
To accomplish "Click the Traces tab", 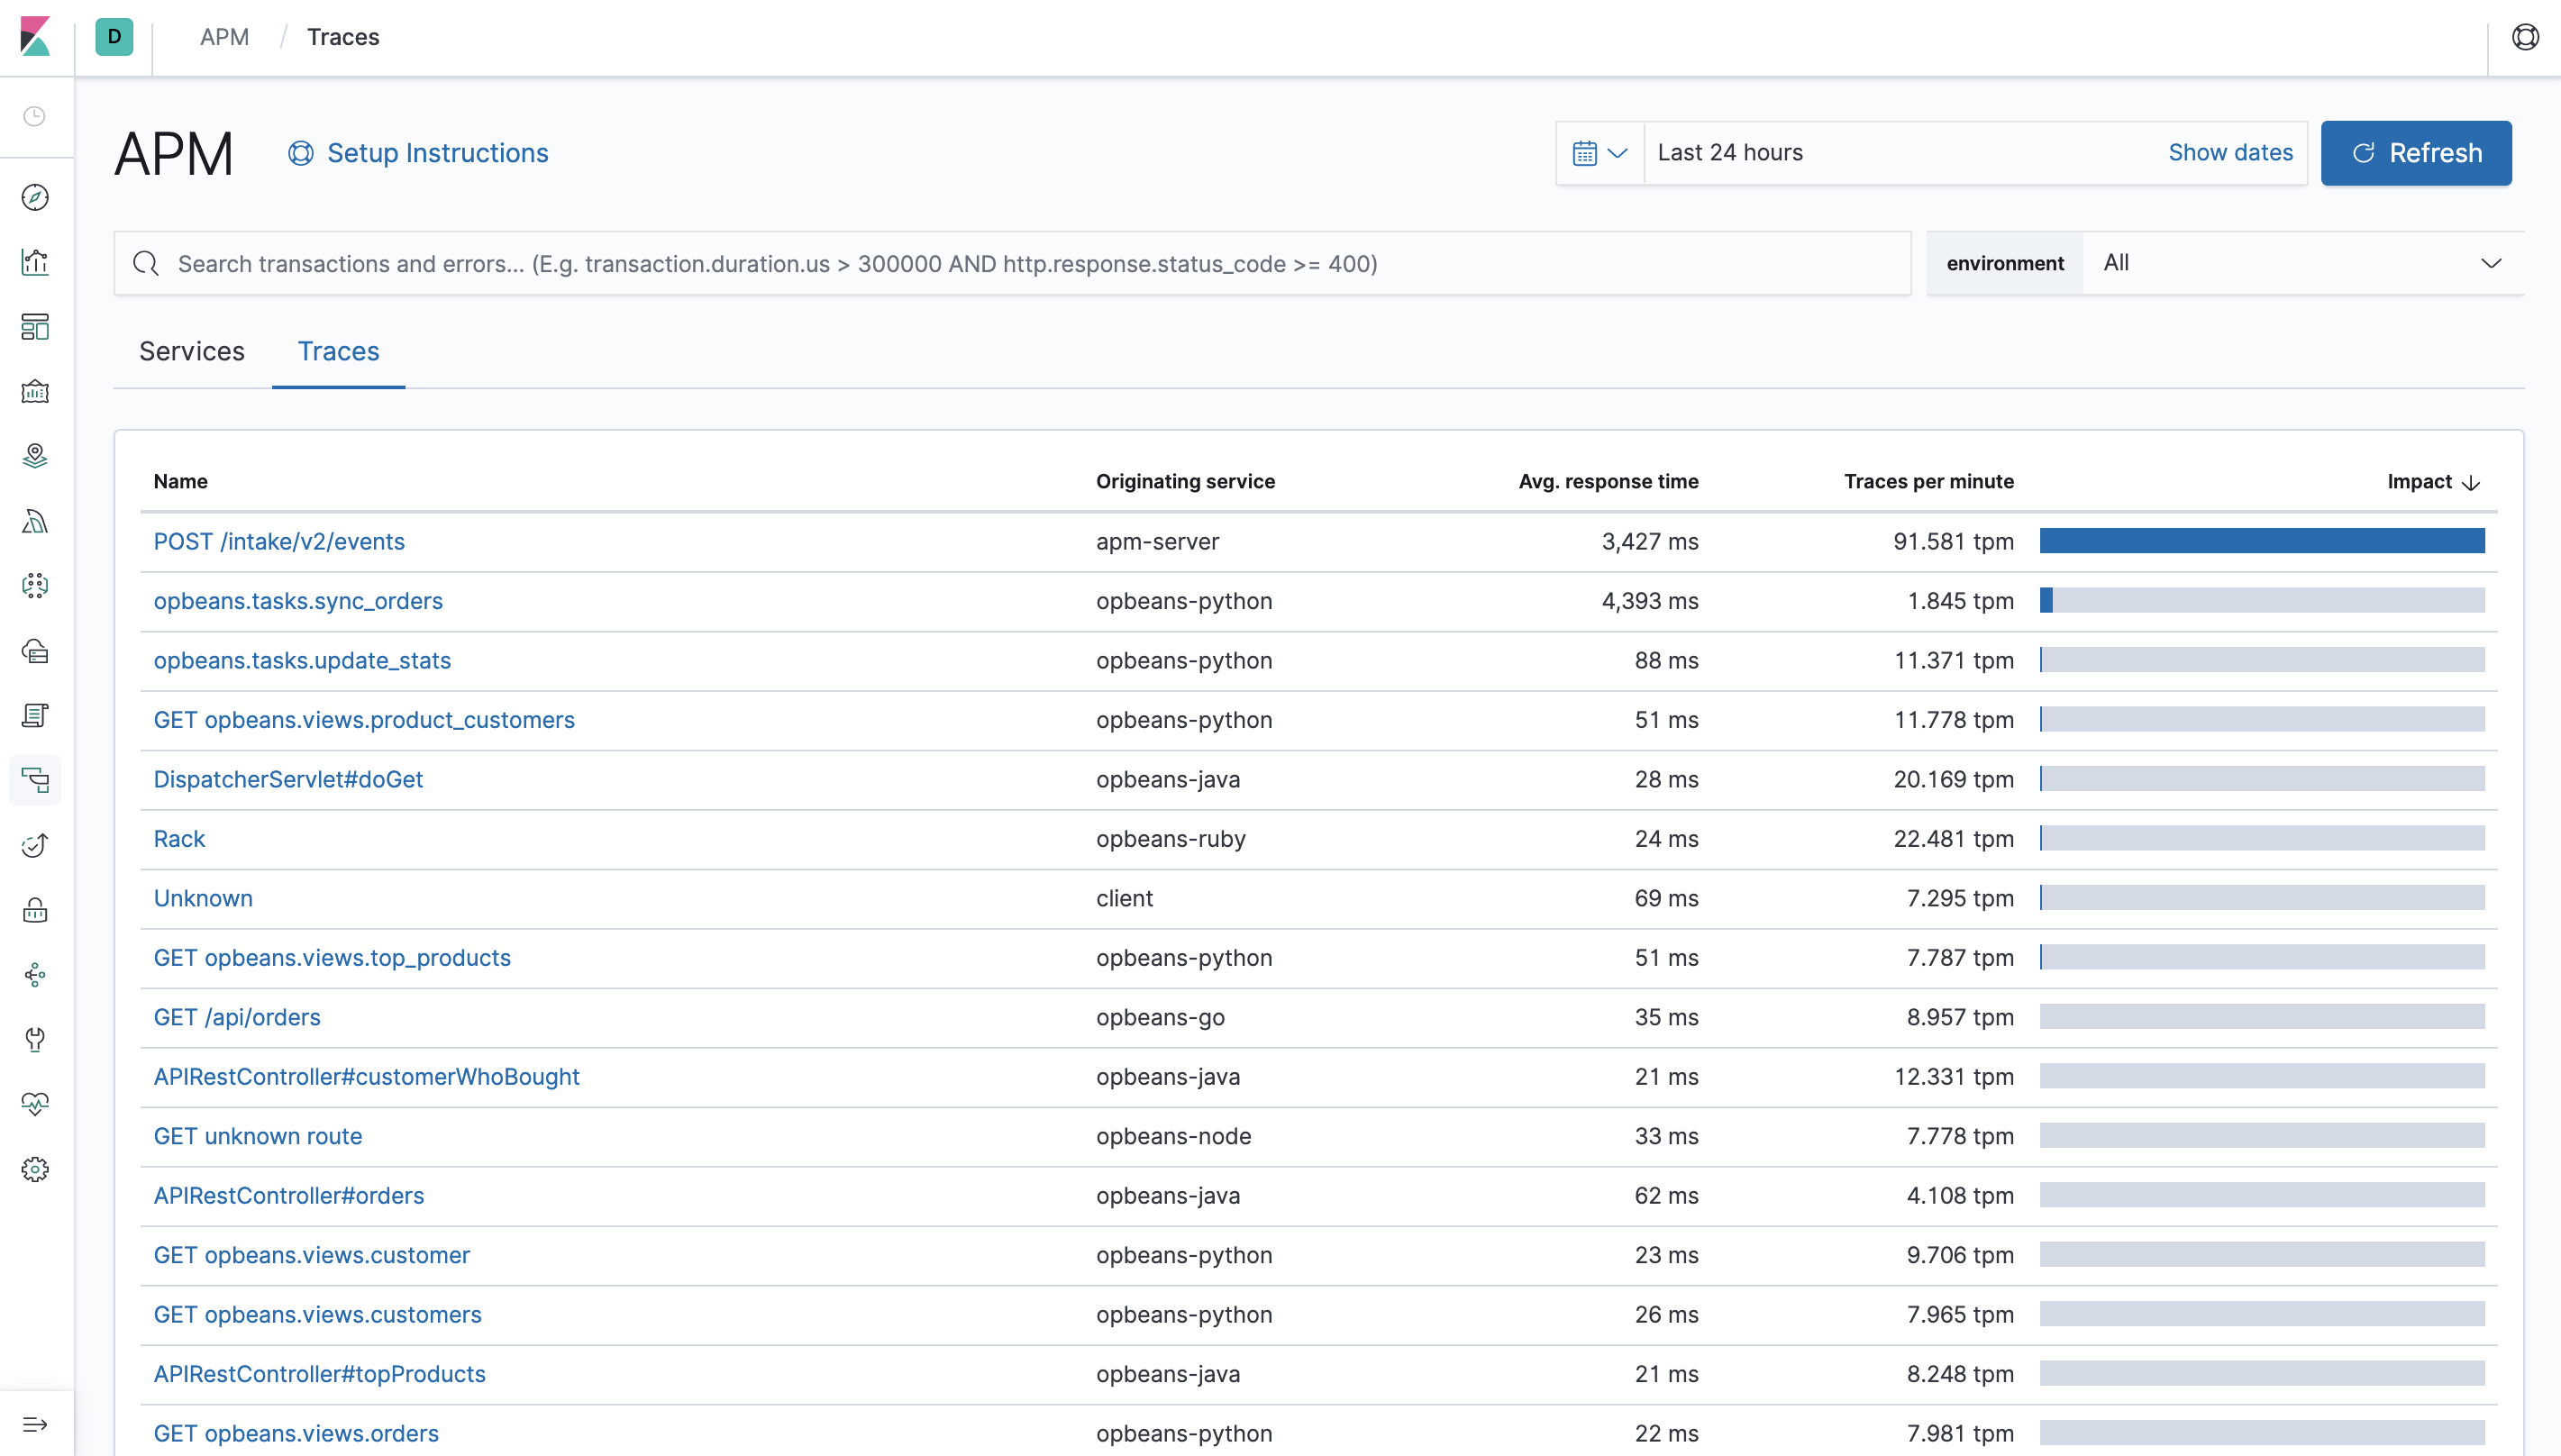I will tap(338, 351).
